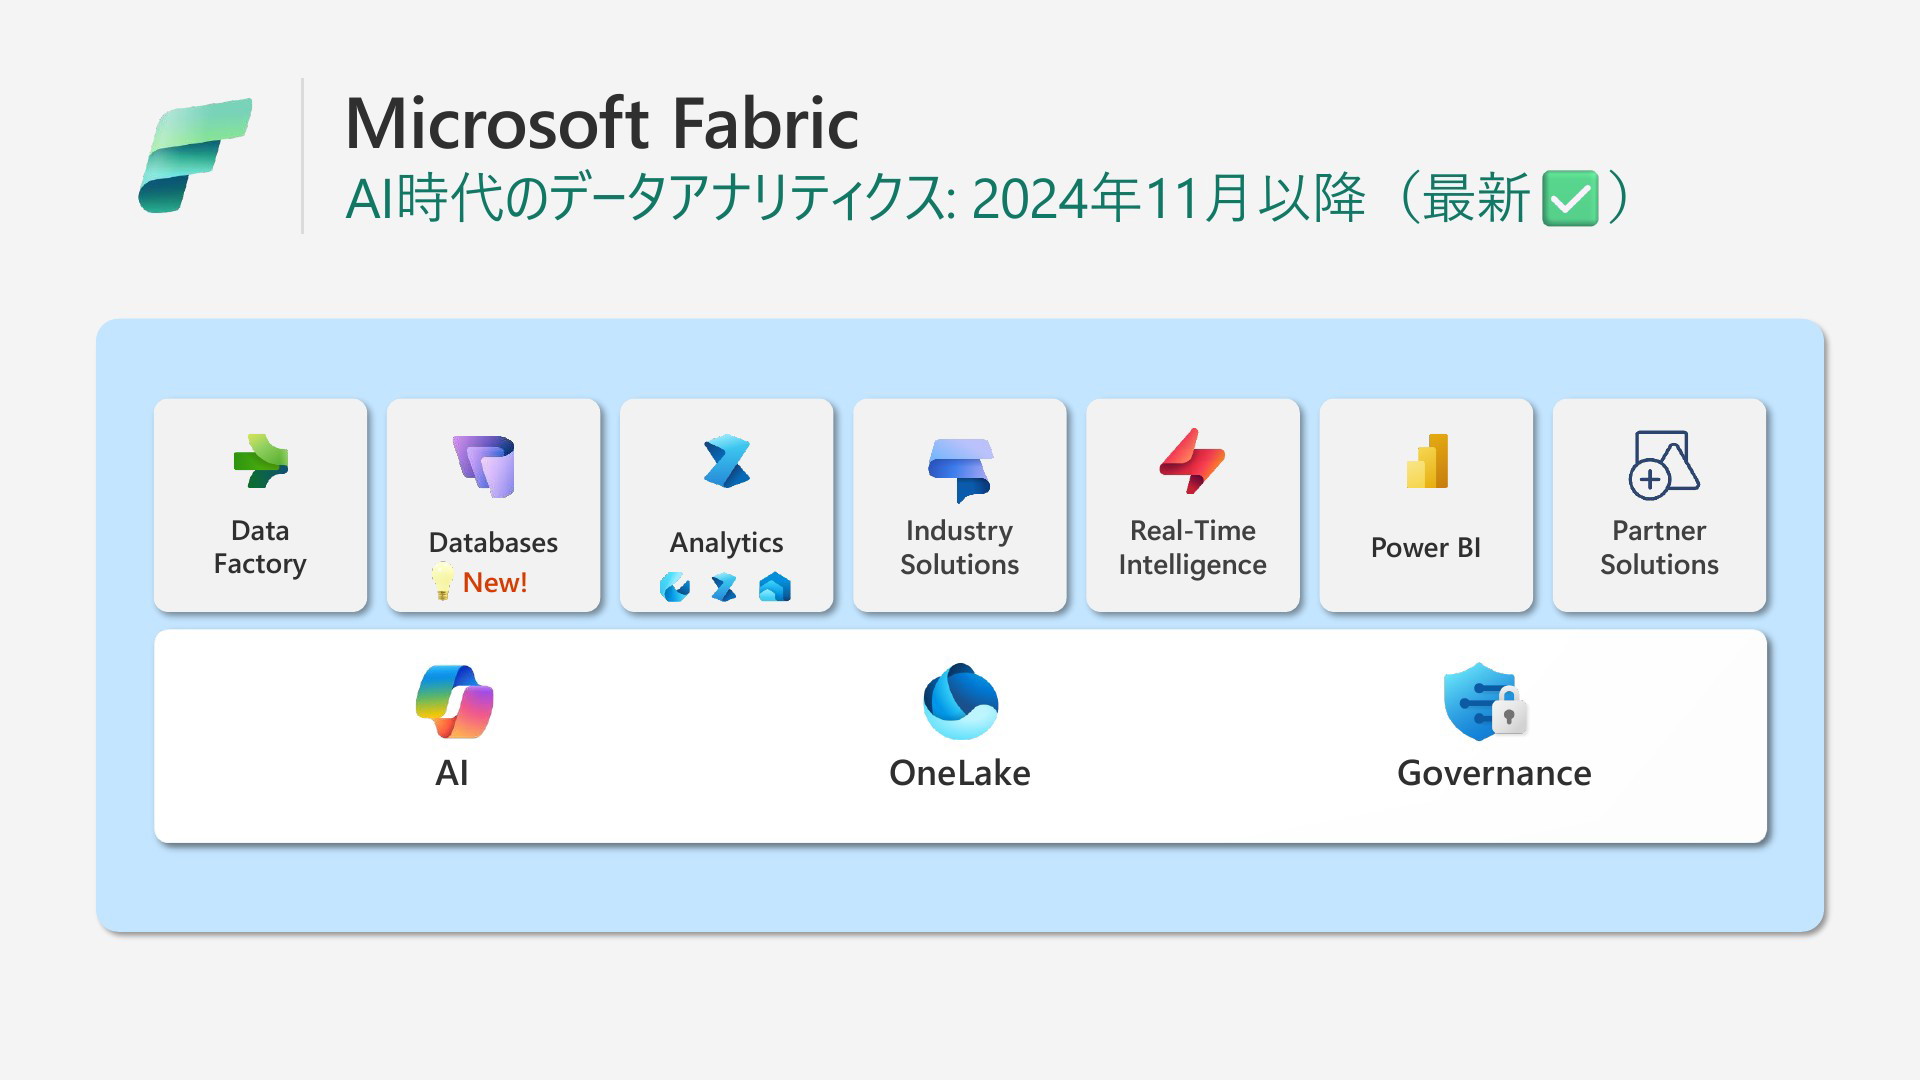Click the yellow Power BI bars icon
Viewport: 1920px width, 1080px height.
[x=1427, y=461]
